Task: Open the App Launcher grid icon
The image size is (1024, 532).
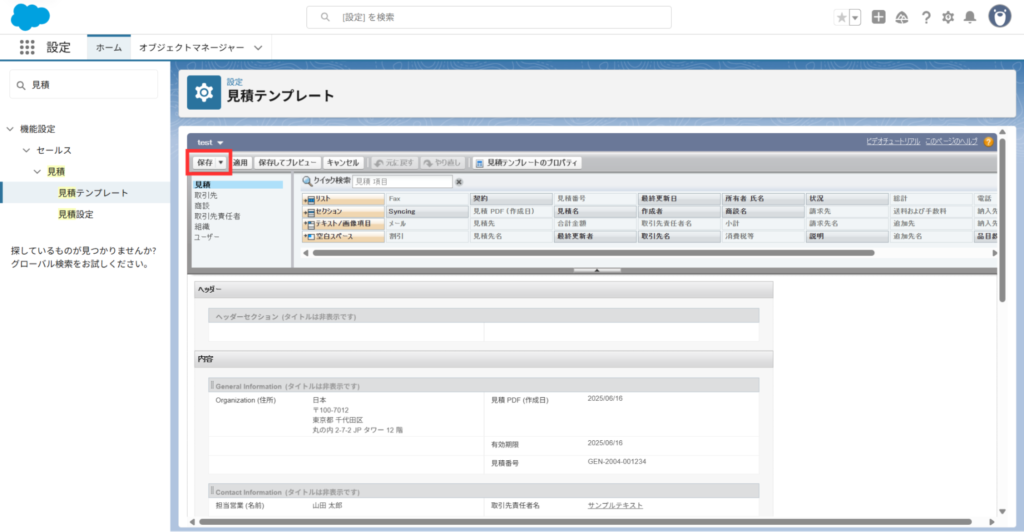Action: [27, 47]
